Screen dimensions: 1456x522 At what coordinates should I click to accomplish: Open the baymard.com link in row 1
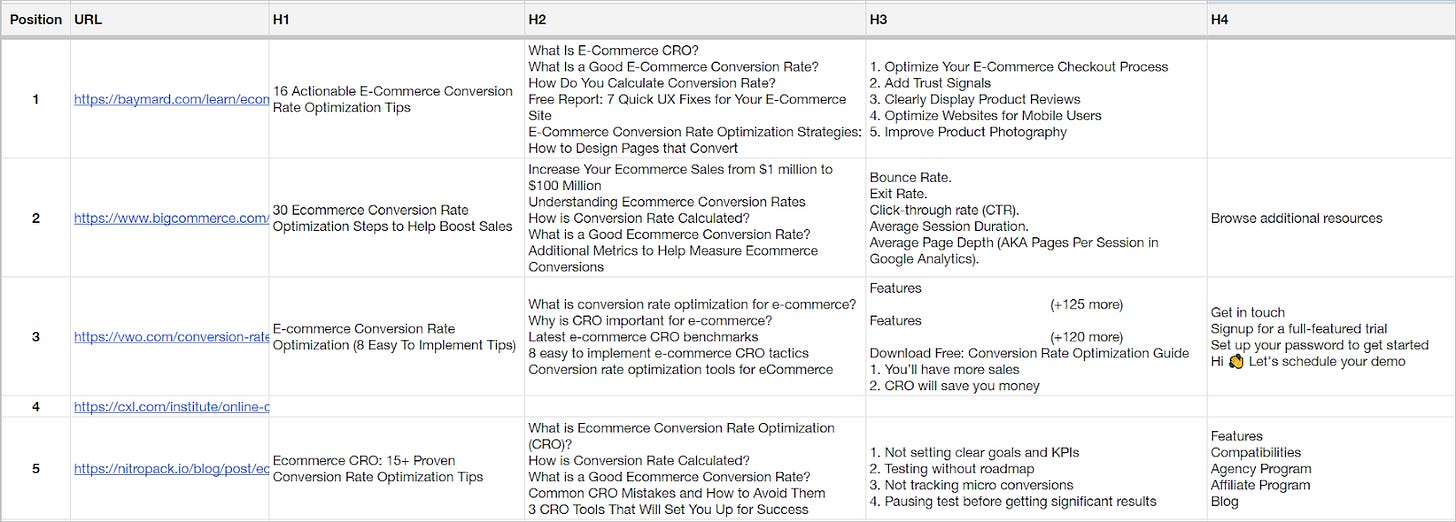point(171,99)
